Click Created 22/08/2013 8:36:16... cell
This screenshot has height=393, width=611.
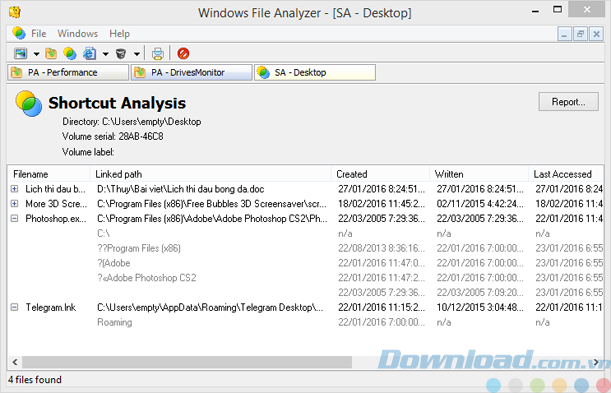(x=381, y=248)
